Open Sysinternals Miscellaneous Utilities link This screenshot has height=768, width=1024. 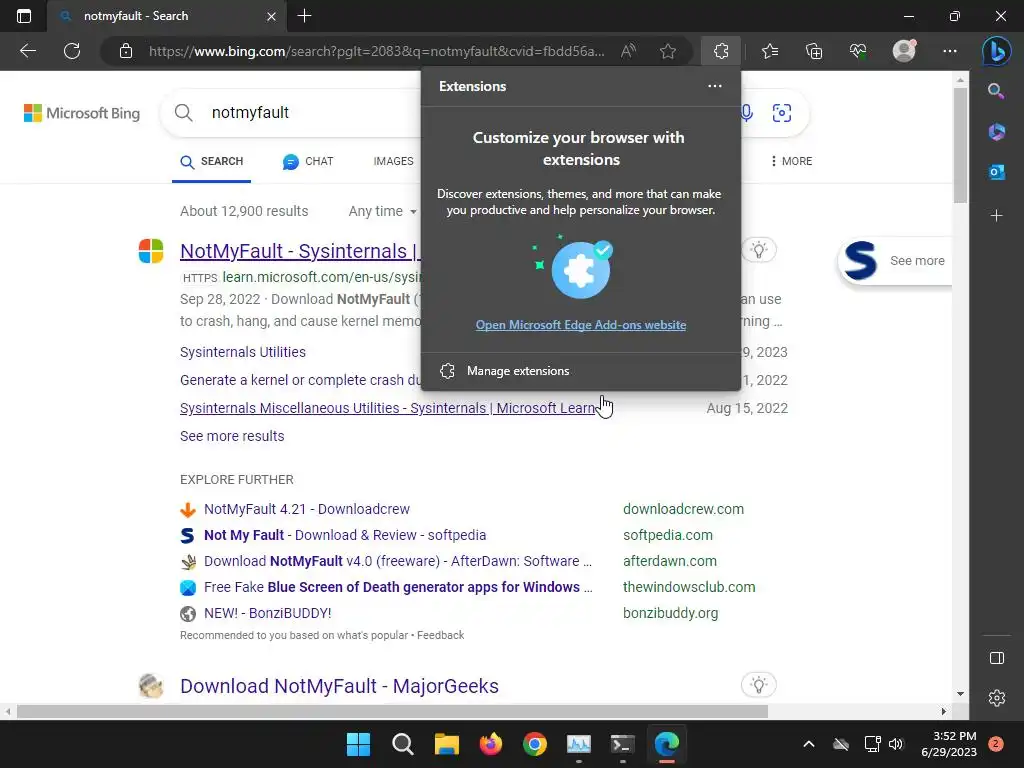coord(387,408)
